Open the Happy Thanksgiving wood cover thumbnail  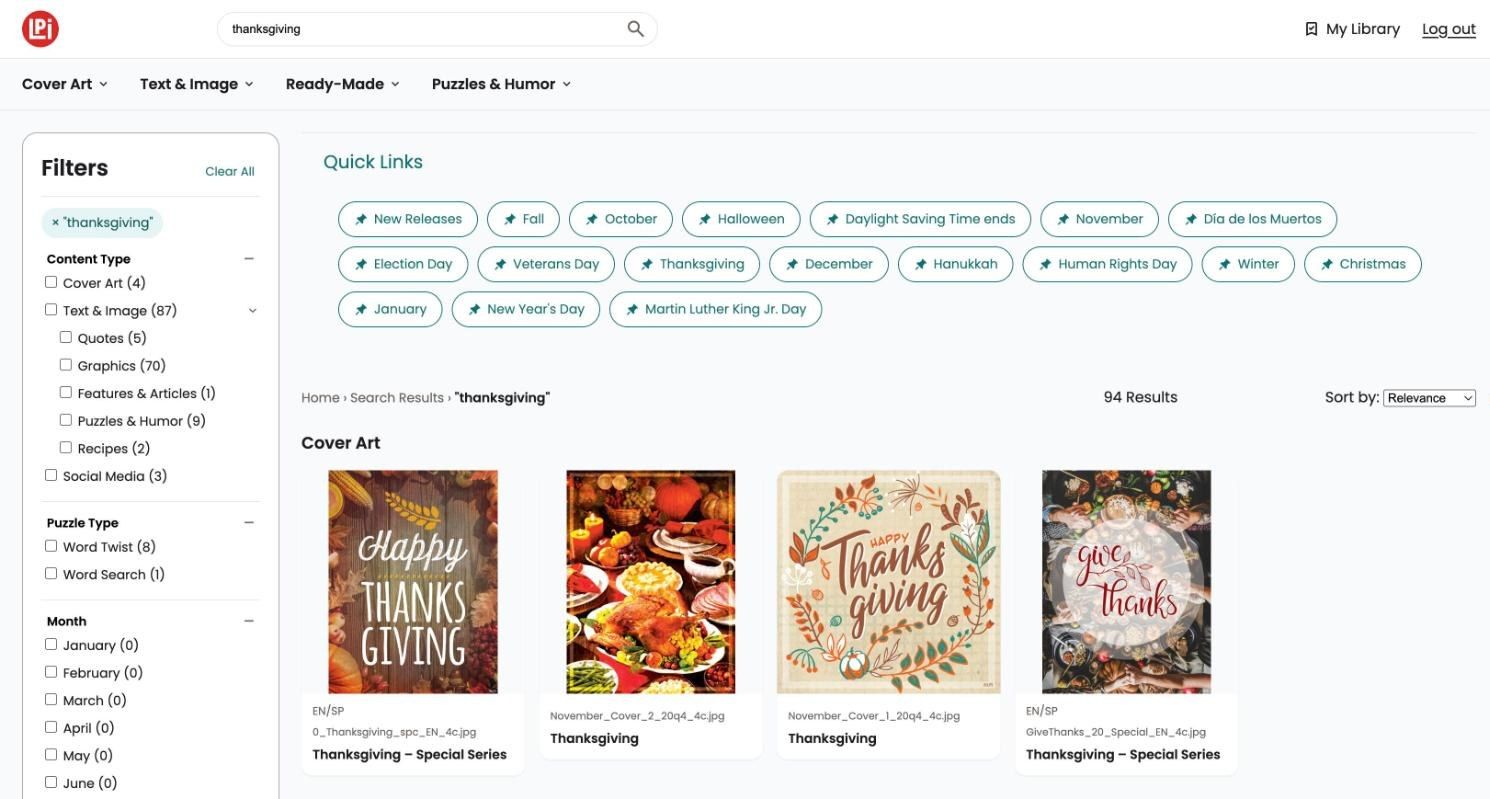[x=413, y=582]
